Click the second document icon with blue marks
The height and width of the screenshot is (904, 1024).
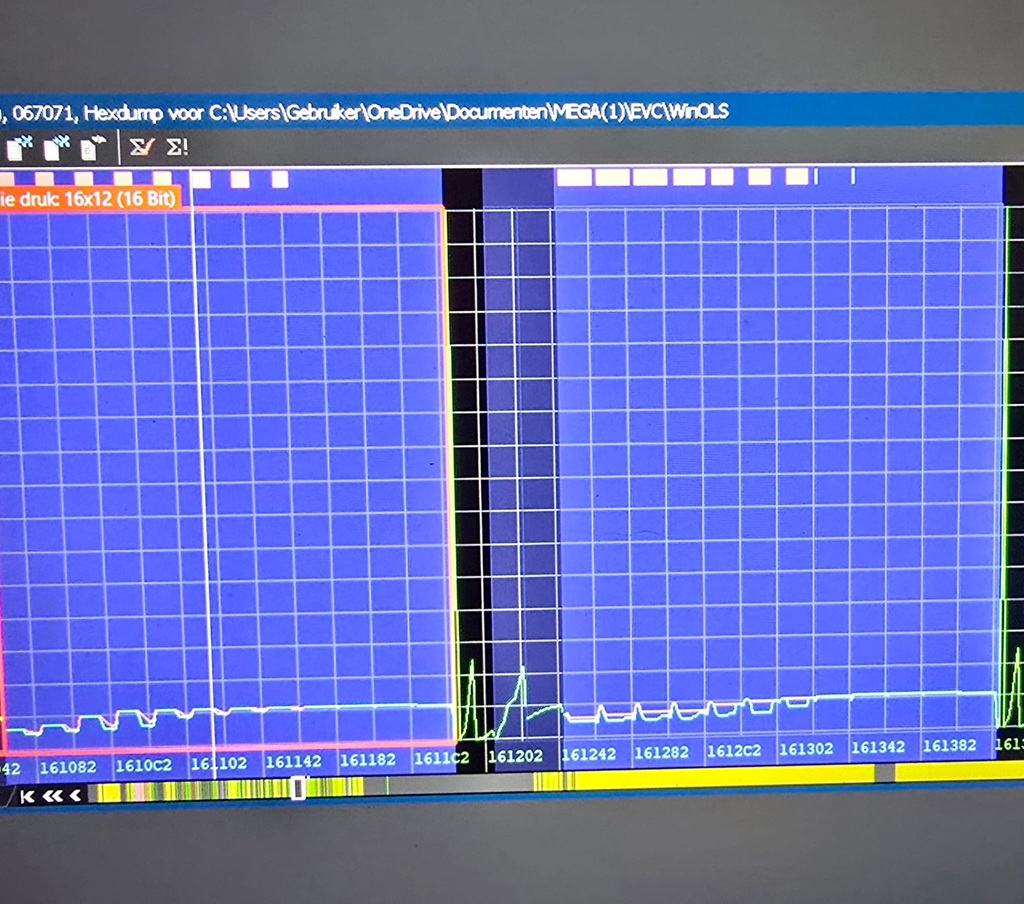[57, 147]
